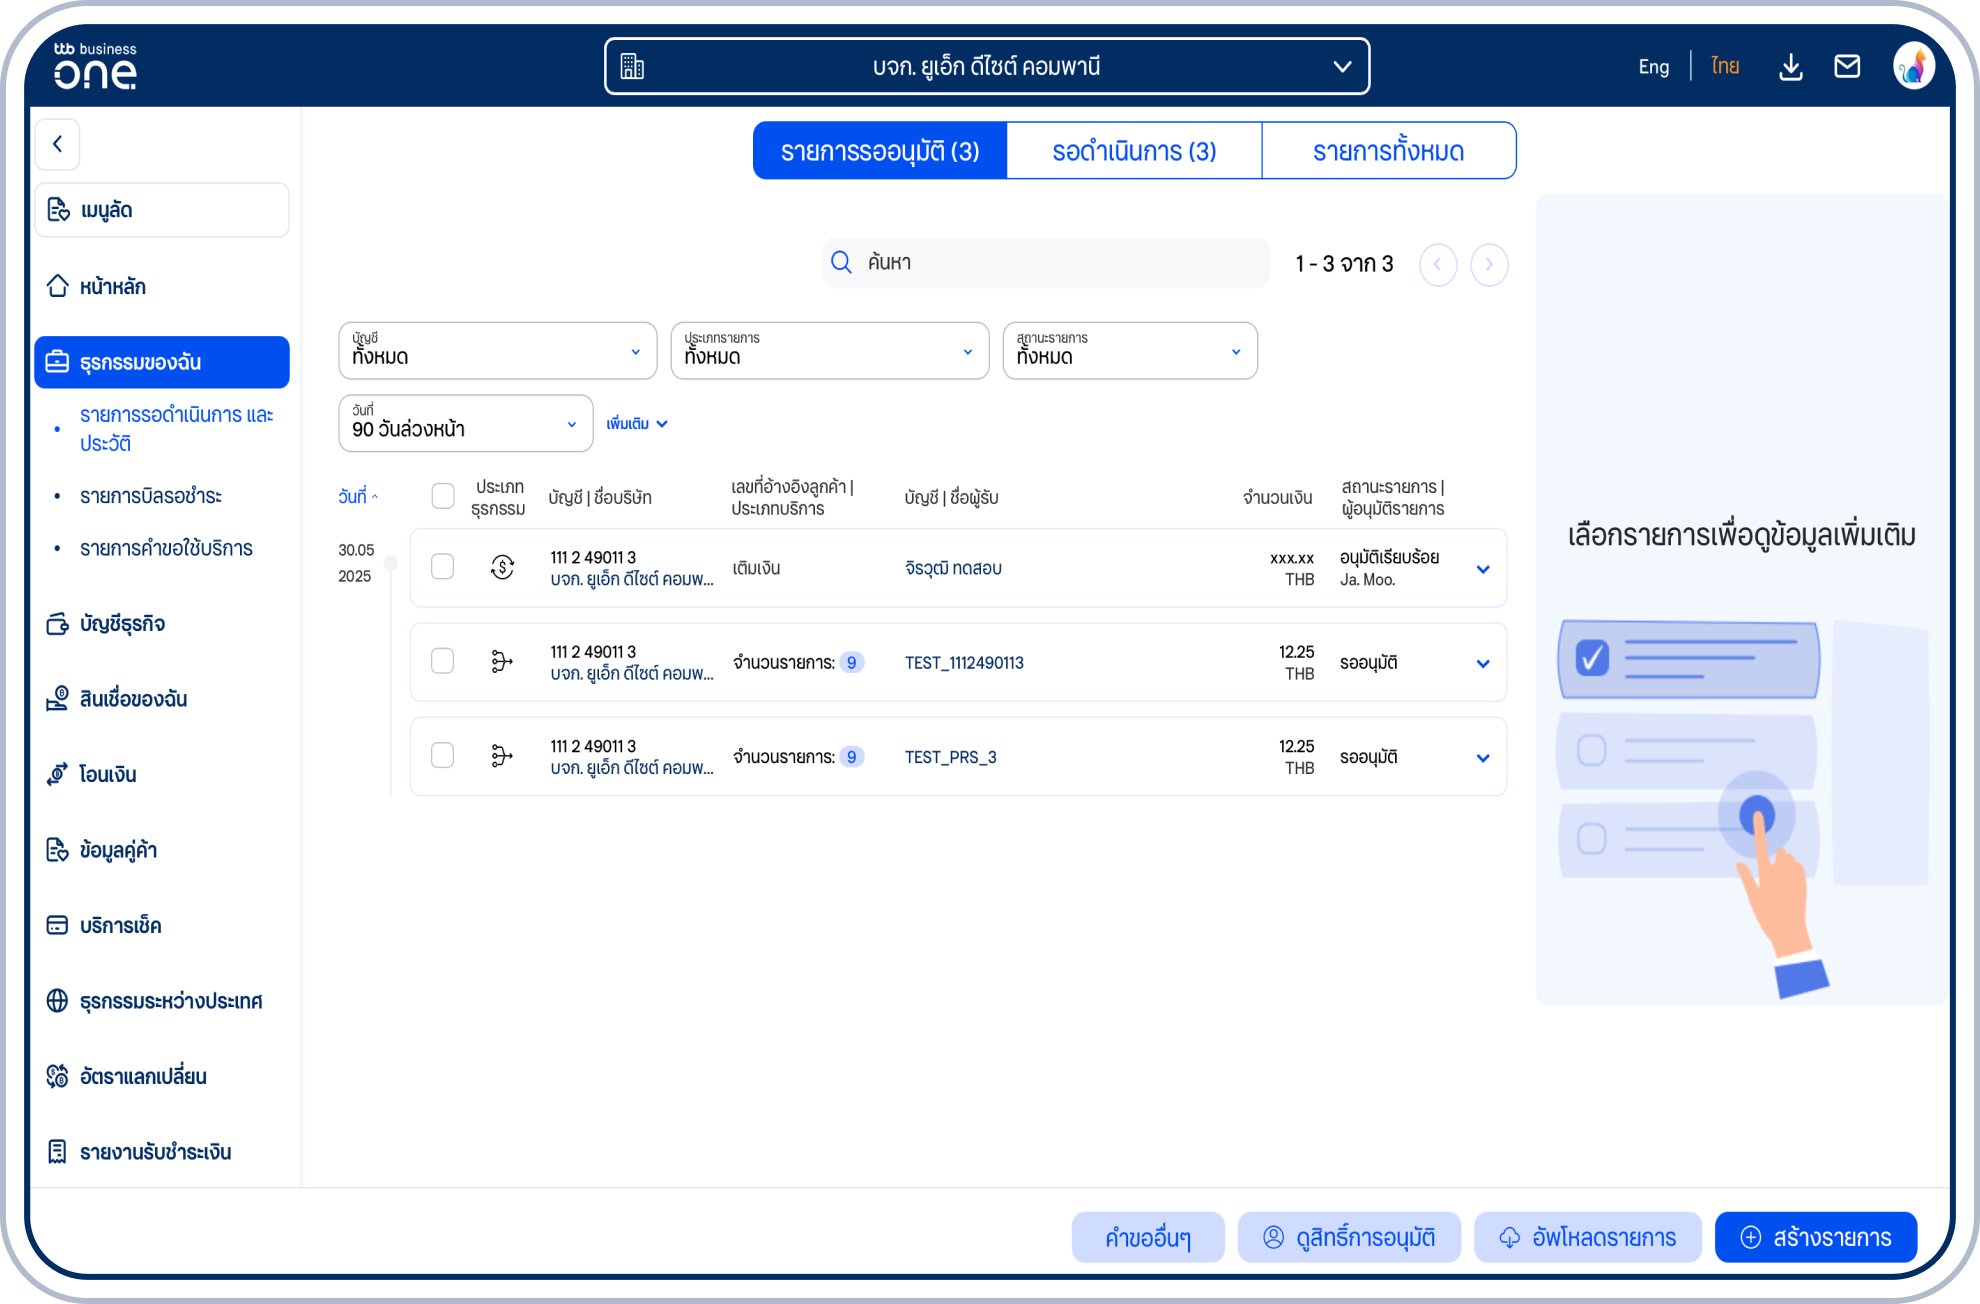The height and width of the screenshot is (1304, 1980).
Task: Go to next page arrow
Action: point(1488,265)
